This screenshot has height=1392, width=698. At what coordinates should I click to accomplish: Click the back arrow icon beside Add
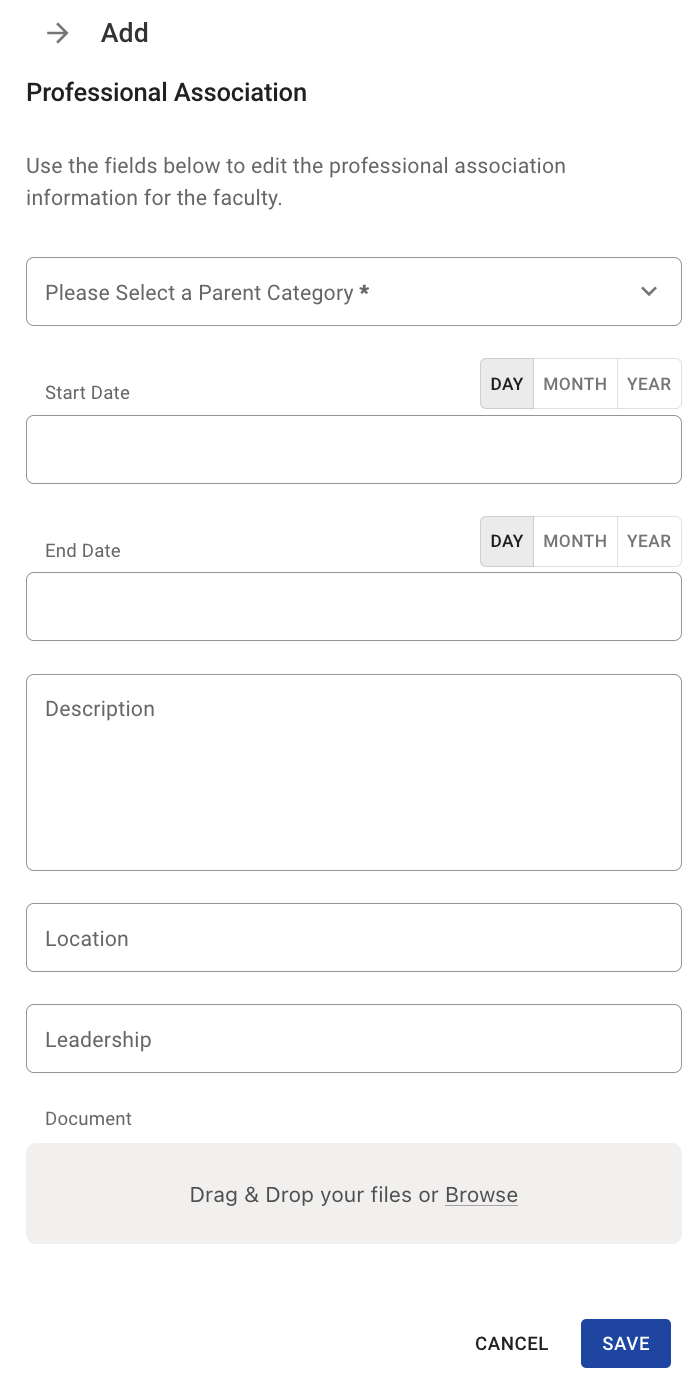click(x=58, y=33)
